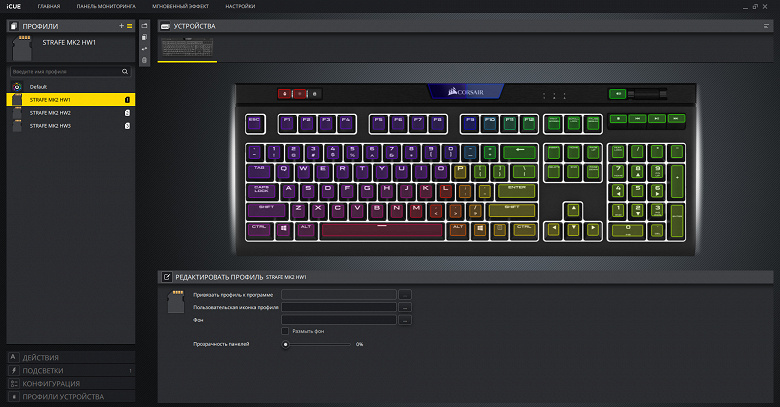This screenshot has height=407, width=780.
Task: Select the context menu key beside right Ctrl
Action: point(500,229)
